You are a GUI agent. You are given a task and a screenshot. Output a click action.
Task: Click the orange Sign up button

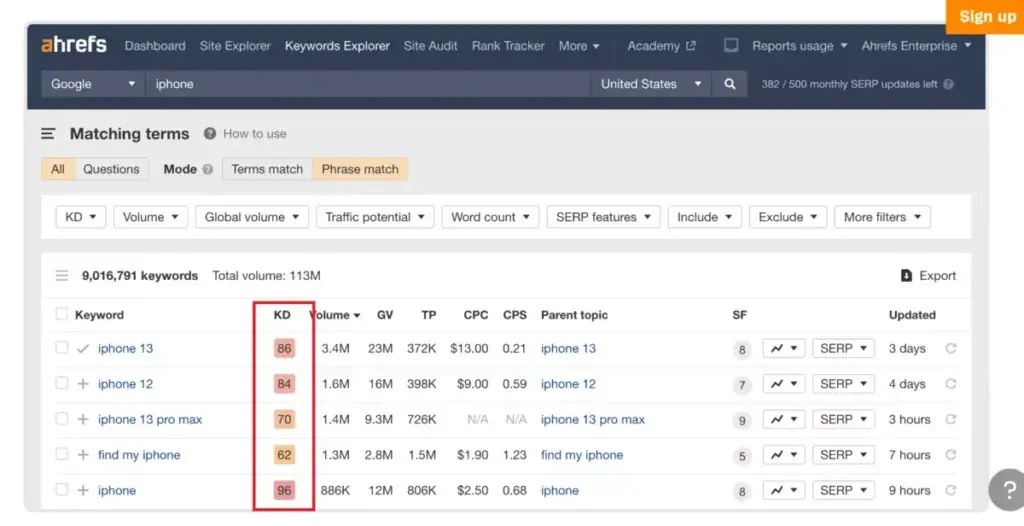pyautogui.click(x=986, y=16)
